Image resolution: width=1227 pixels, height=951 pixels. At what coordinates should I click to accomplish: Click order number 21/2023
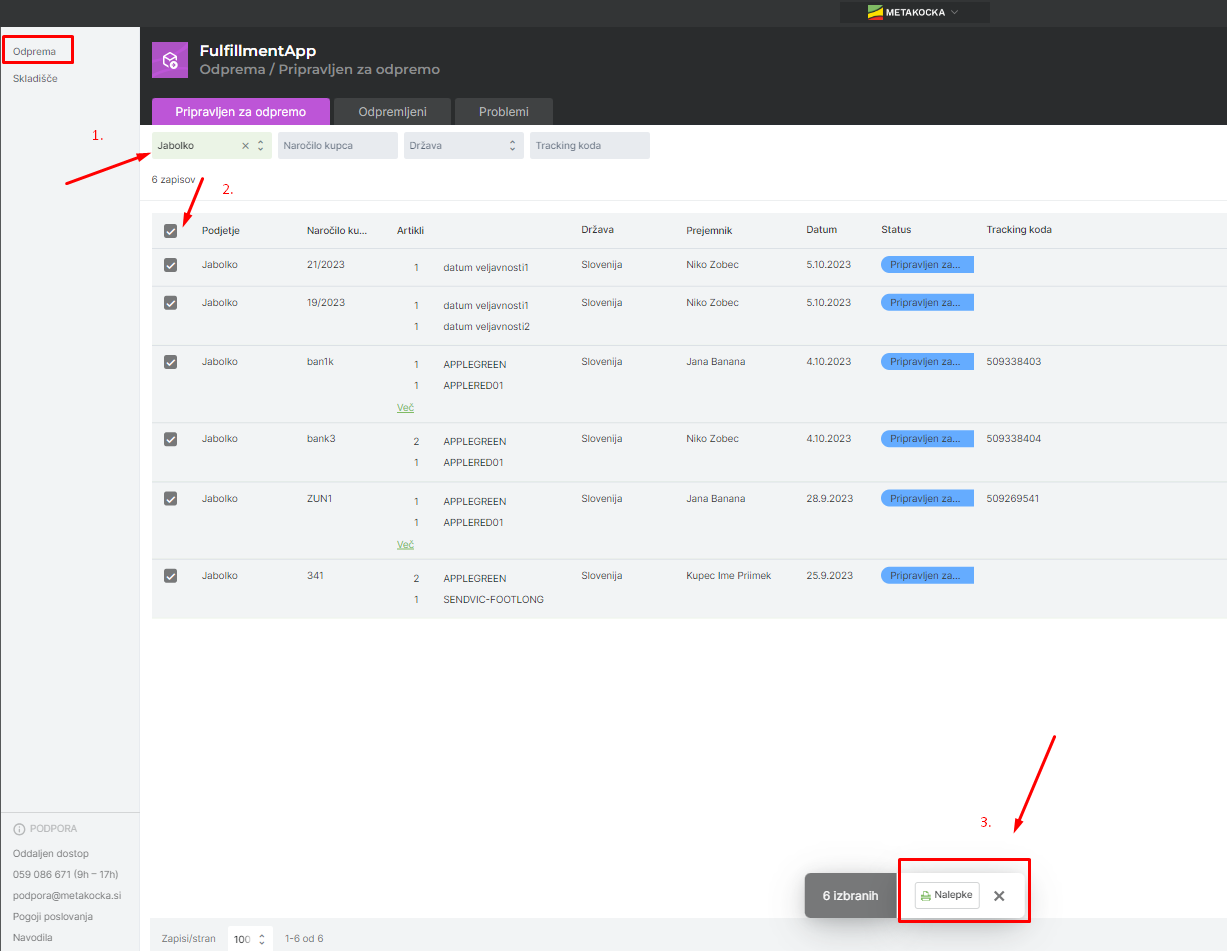coord(326,265)
